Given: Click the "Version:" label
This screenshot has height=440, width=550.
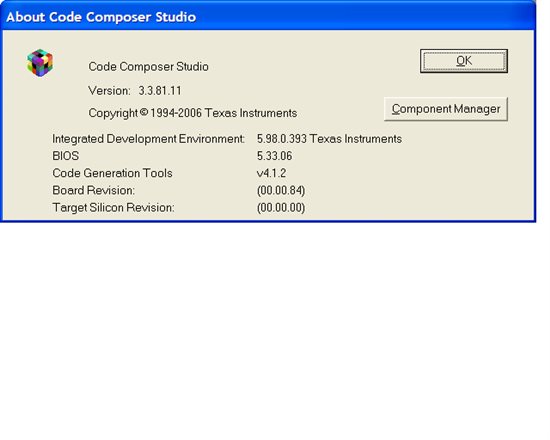Looking at the screenshot, I should pyautogui.click(x=109, y=91).
